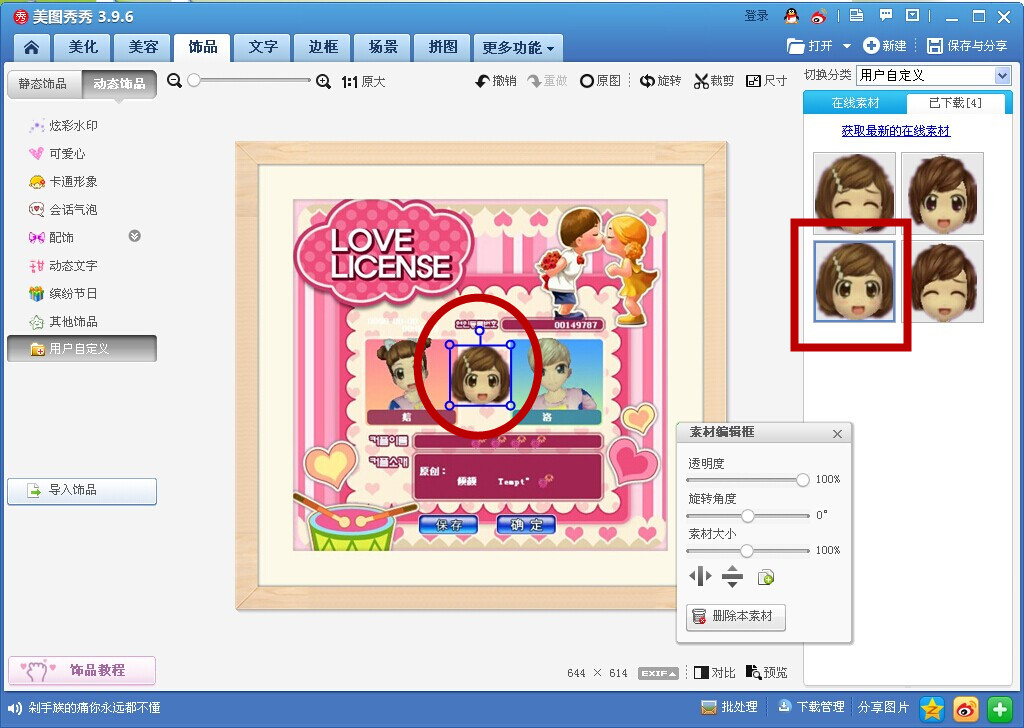Switch to the 已下载[4] tab
This screenshot has height=728, width=1024.
(955, 103)
